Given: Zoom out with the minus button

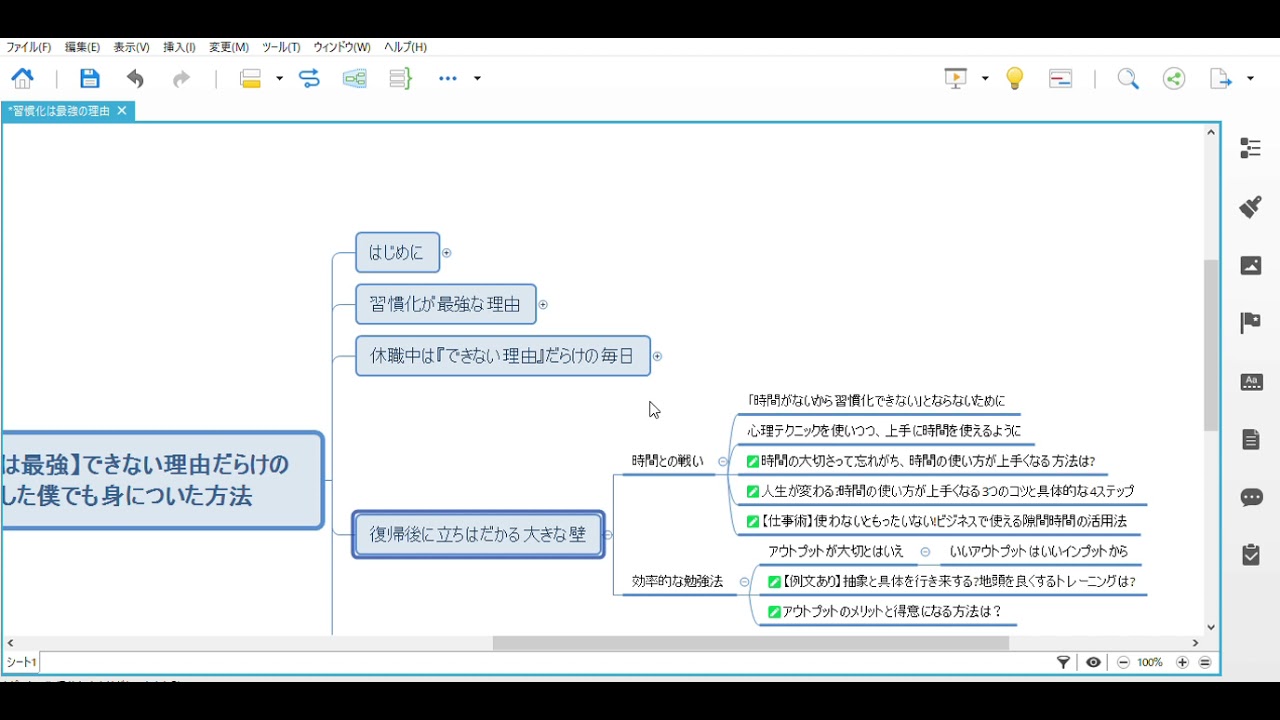Looking at the screenshot, I should pyautogui.click(x=1123, y=662).
